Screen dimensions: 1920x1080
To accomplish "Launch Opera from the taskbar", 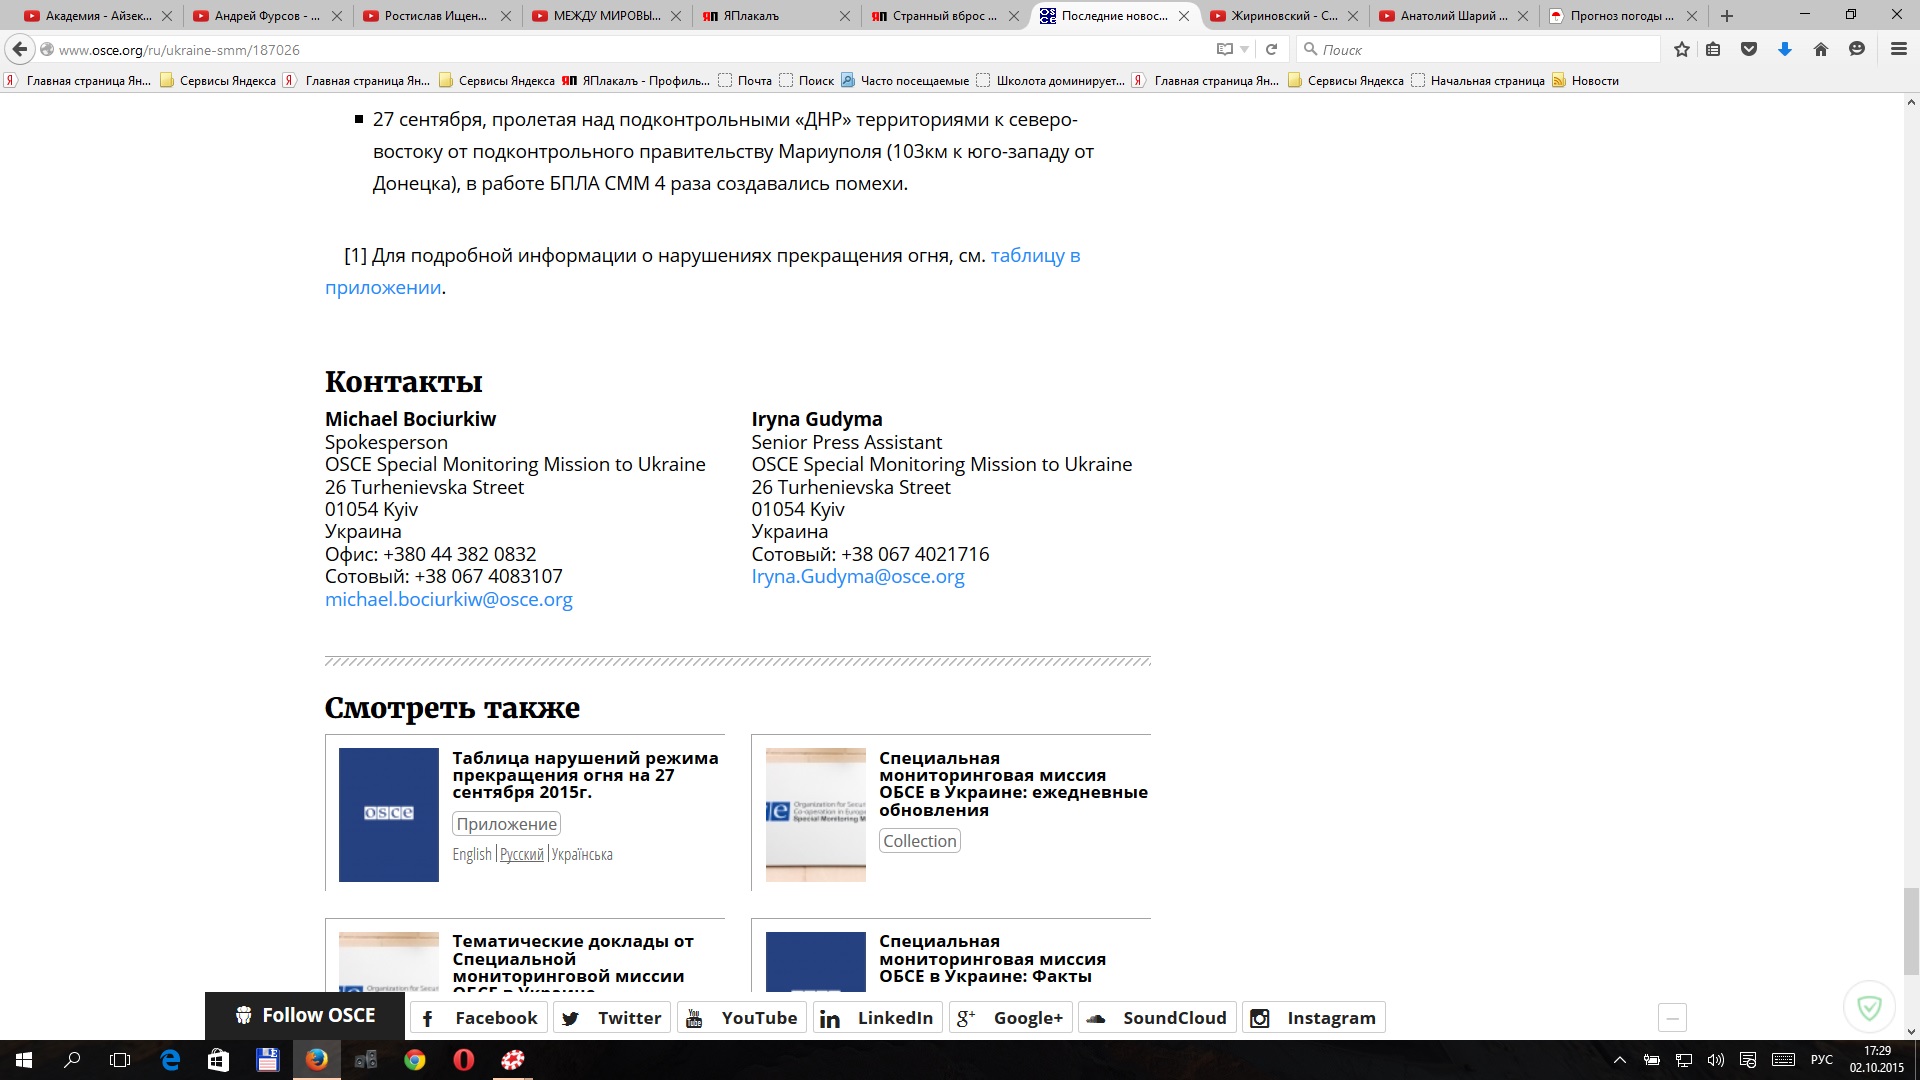I will [464, 1060].
